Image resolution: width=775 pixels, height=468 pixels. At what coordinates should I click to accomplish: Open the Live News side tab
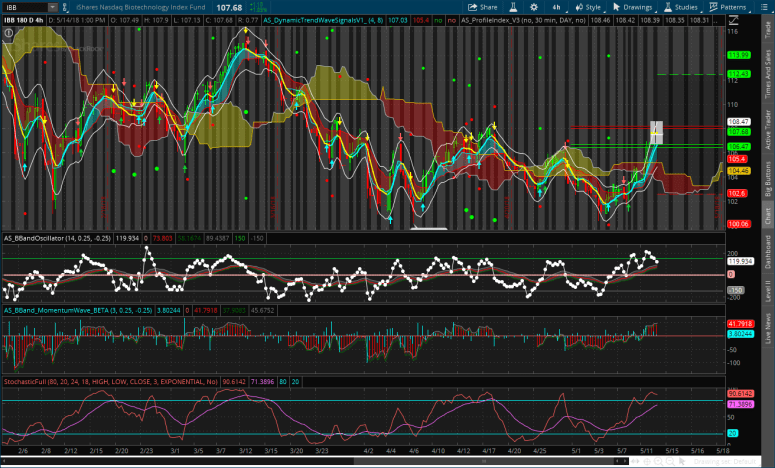pyautogui.click(x=768, y=328)
